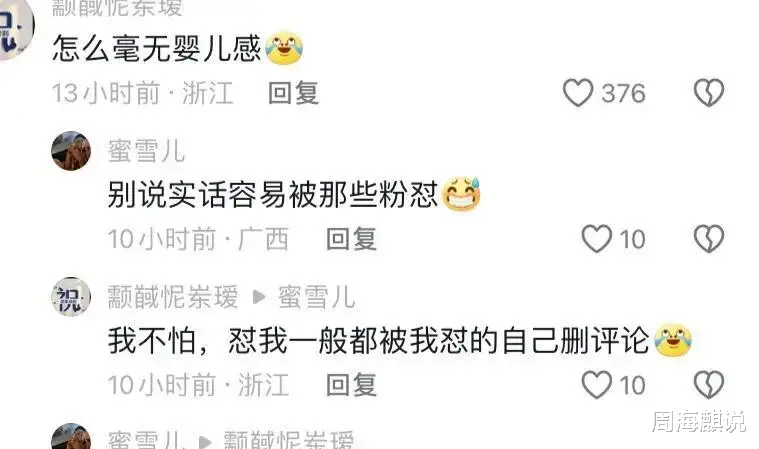Open 颟馘怩岽瑗 username in the 我不怕 reply header

[x=173, y=297]
